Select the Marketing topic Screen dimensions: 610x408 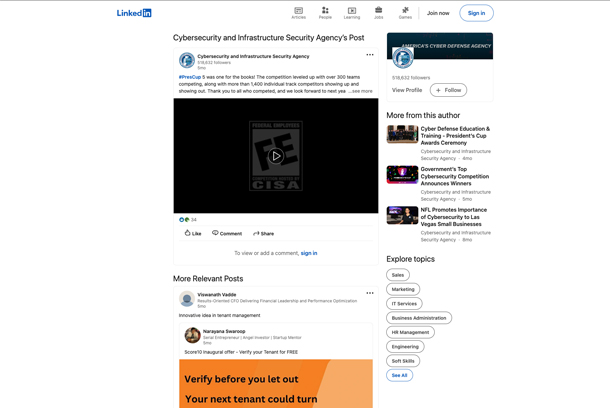pyautogui.click(x=403, y=289)
